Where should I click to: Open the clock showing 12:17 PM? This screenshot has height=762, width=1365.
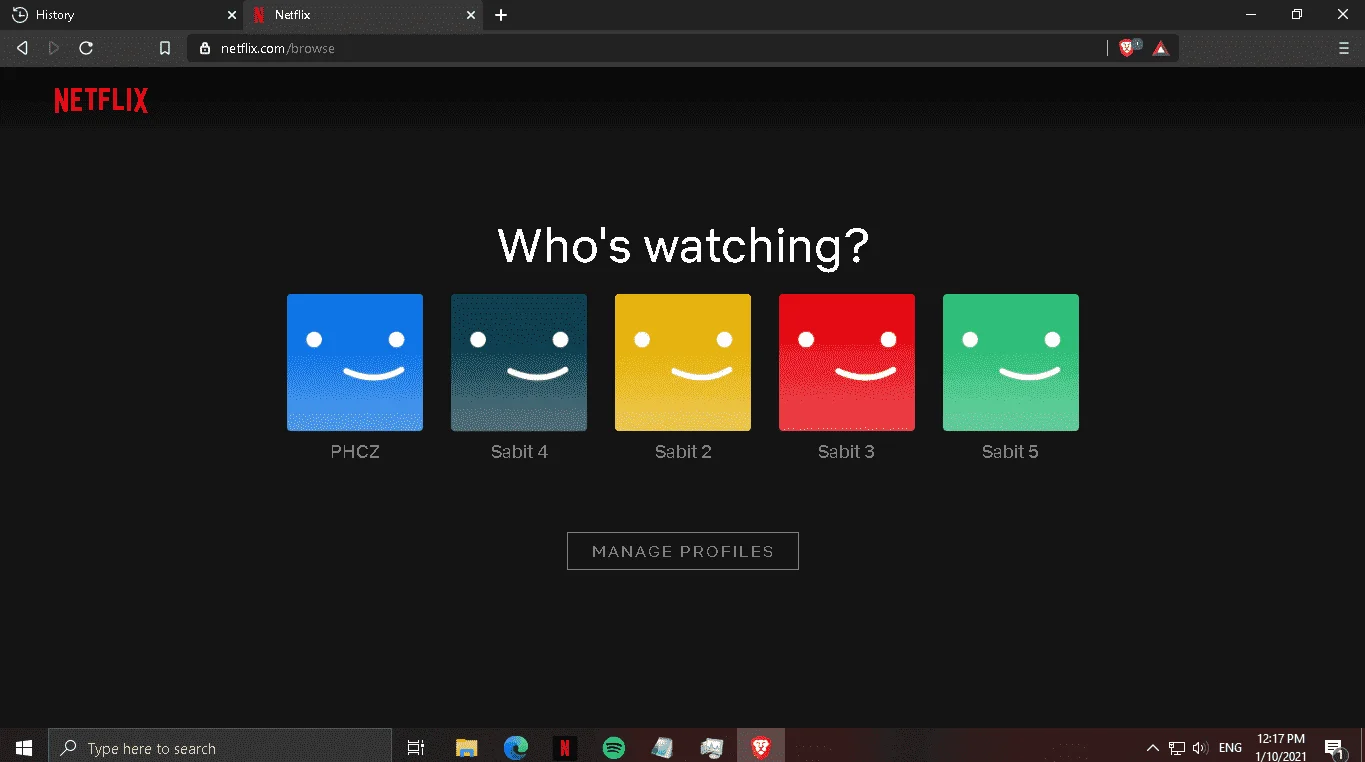[x=1281, y=748]
